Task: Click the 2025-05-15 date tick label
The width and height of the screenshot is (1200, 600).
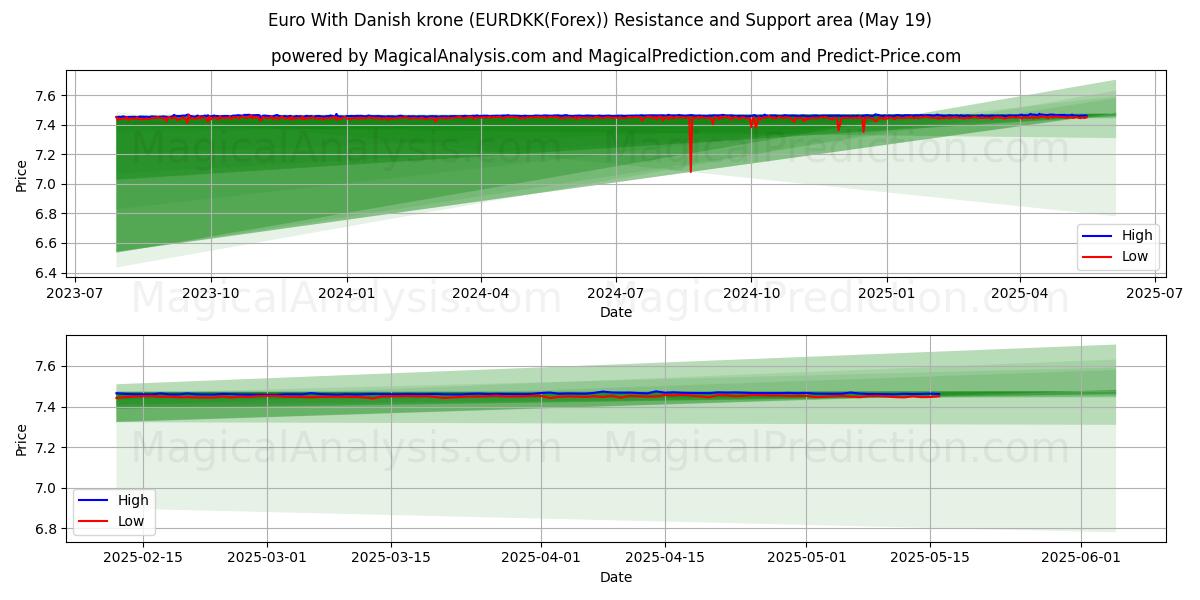Action: 930,558
